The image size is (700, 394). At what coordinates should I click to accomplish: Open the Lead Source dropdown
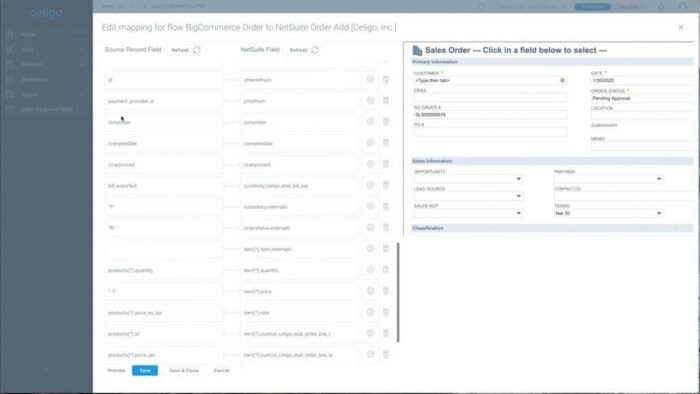518,196
